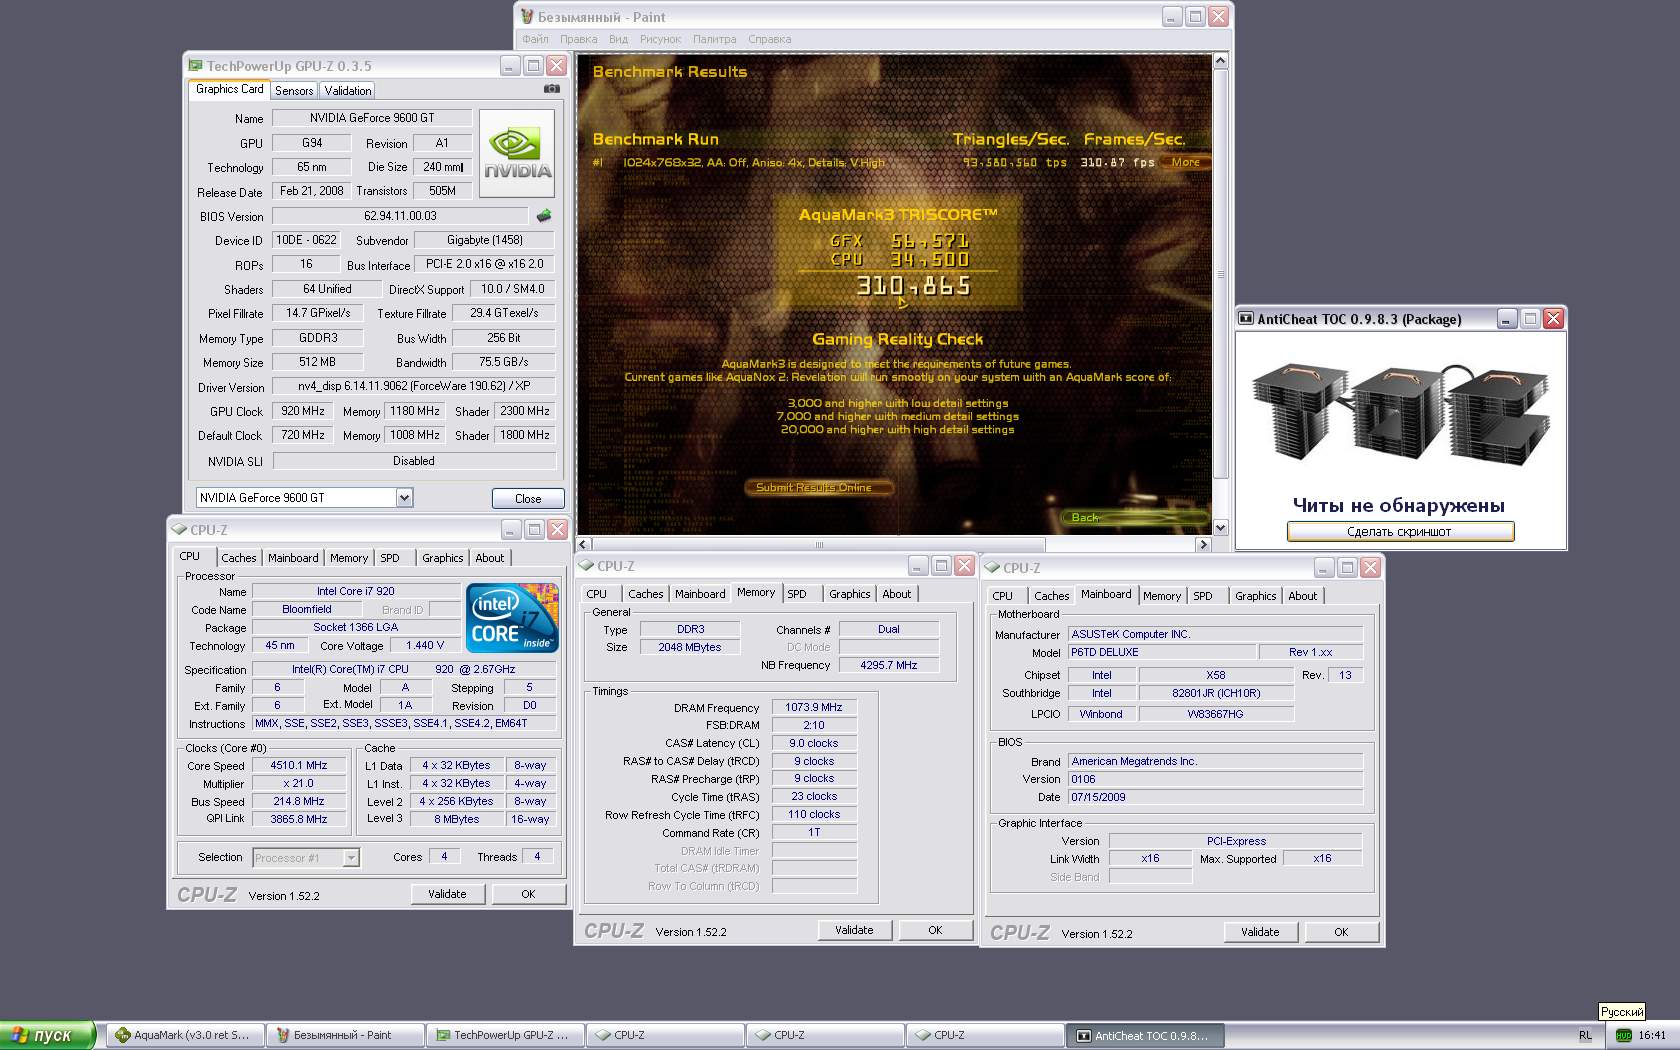Click the AntiCheat TOC taskbar button

[1144, 1035]
